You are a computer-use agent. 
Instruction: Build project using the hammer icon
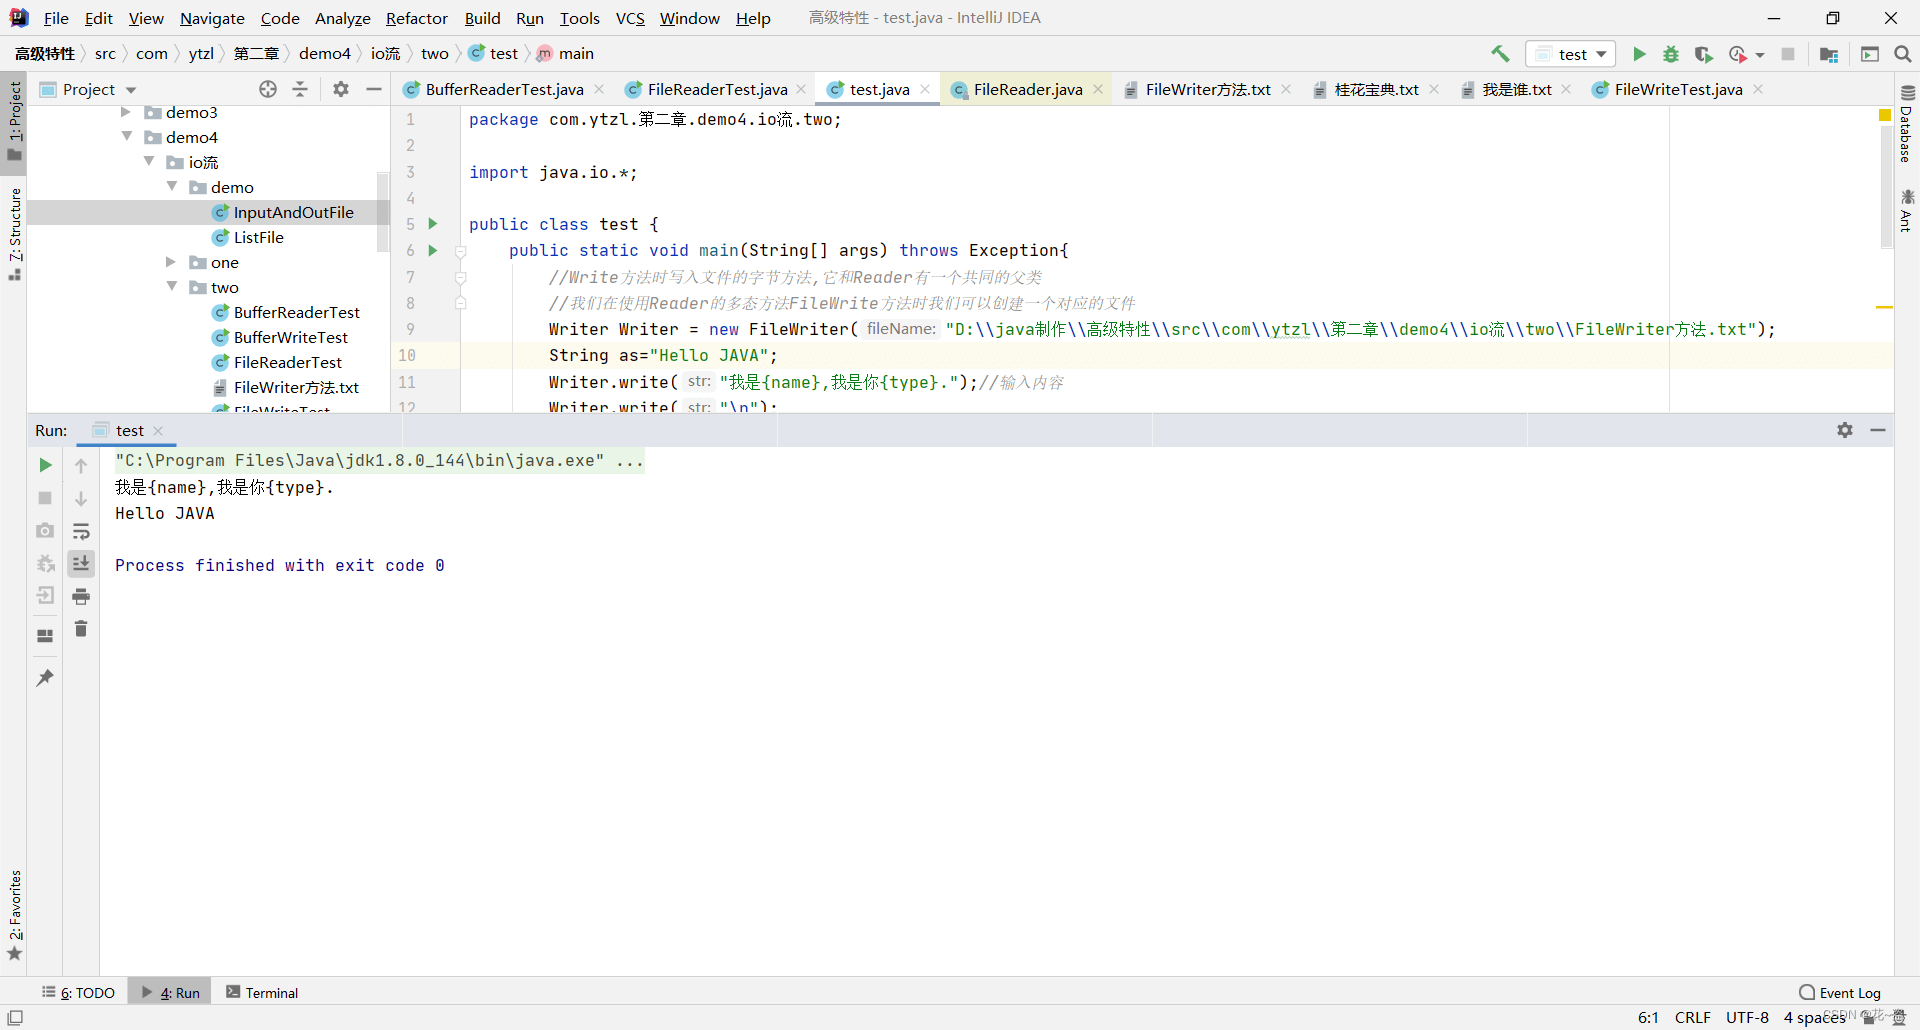point(1500,54)
